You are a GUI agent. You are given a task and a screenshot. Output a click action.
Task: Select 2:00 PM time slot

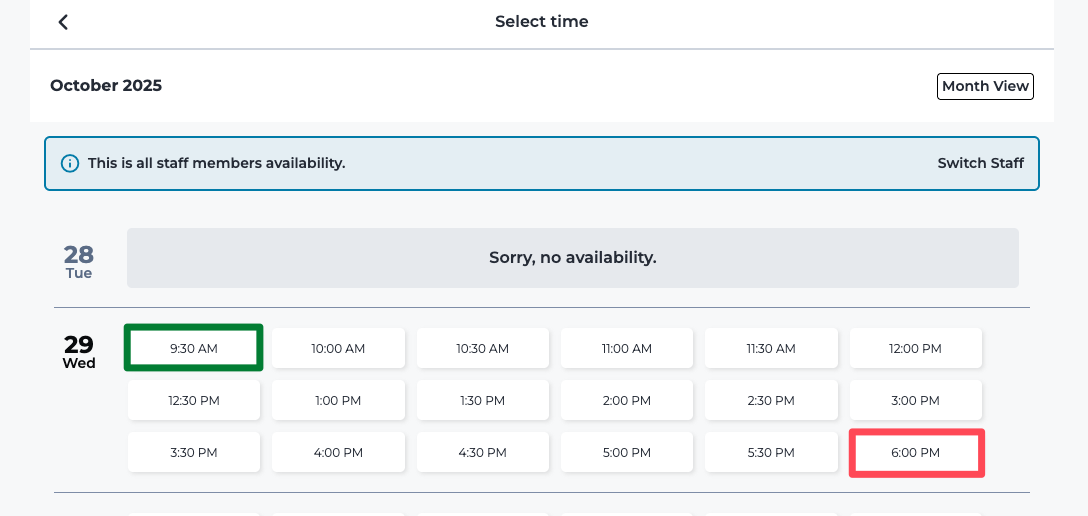click(627, 400)
